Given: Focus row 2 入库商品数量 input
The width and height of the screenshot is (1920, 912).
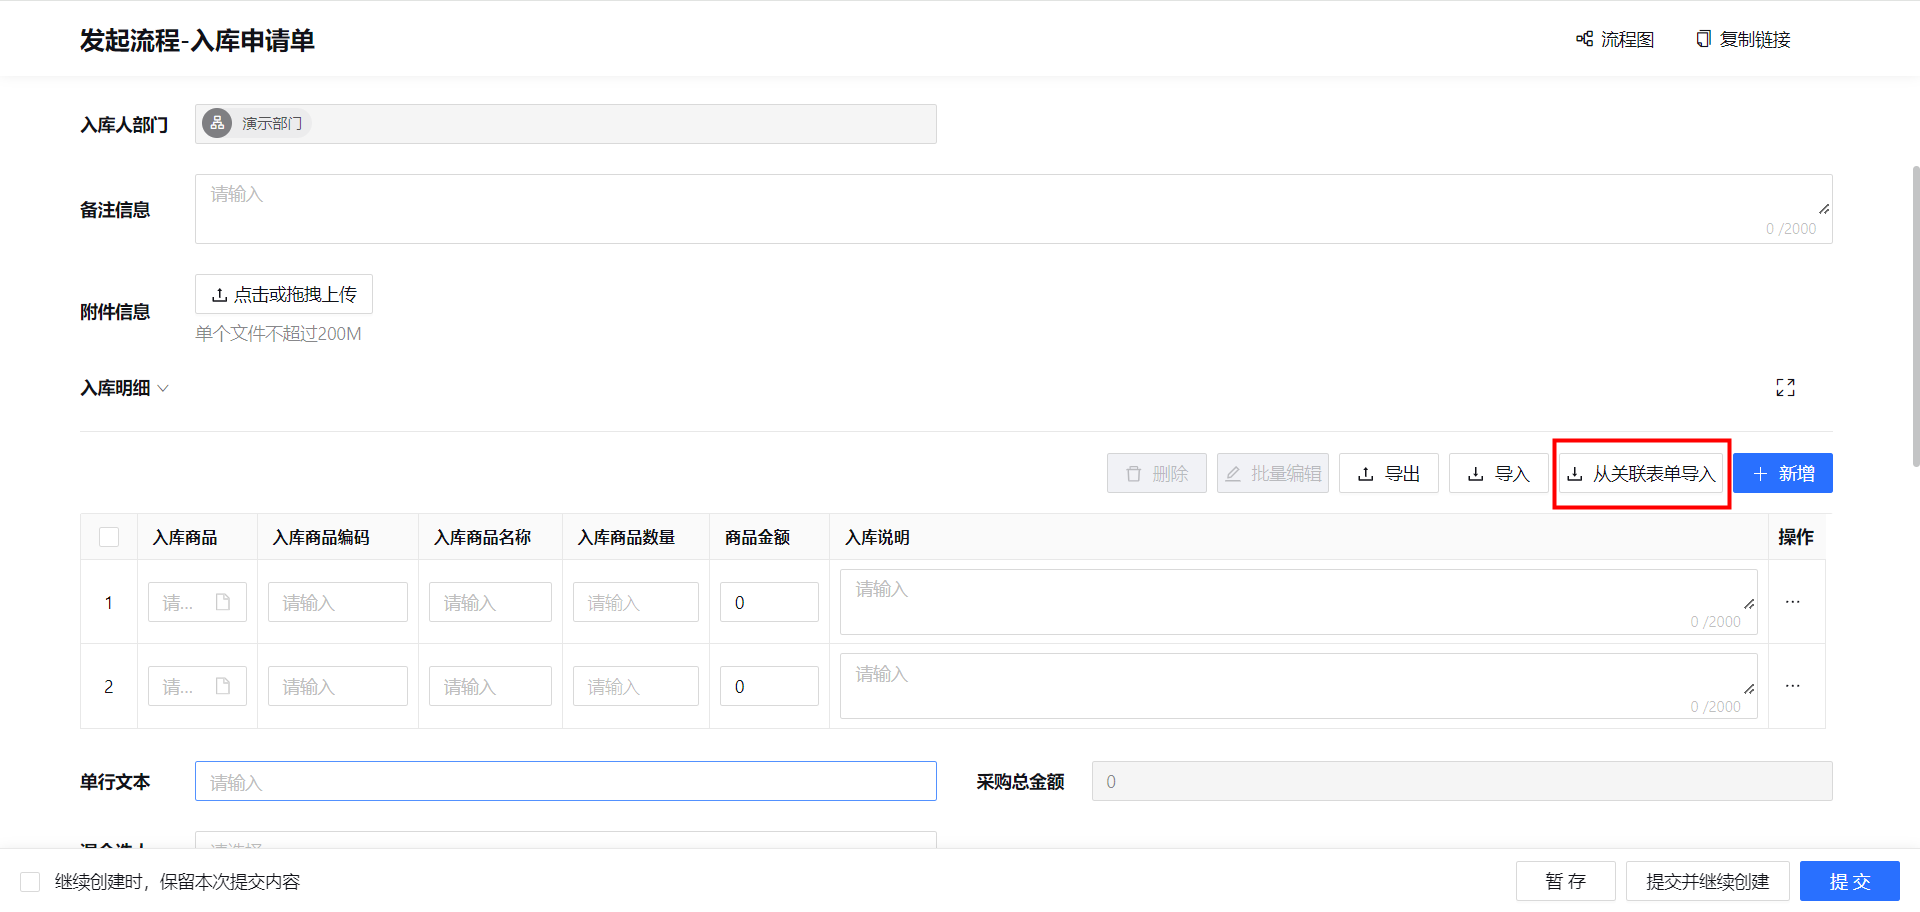Looking at the screenshot, I should click(636, 686).
